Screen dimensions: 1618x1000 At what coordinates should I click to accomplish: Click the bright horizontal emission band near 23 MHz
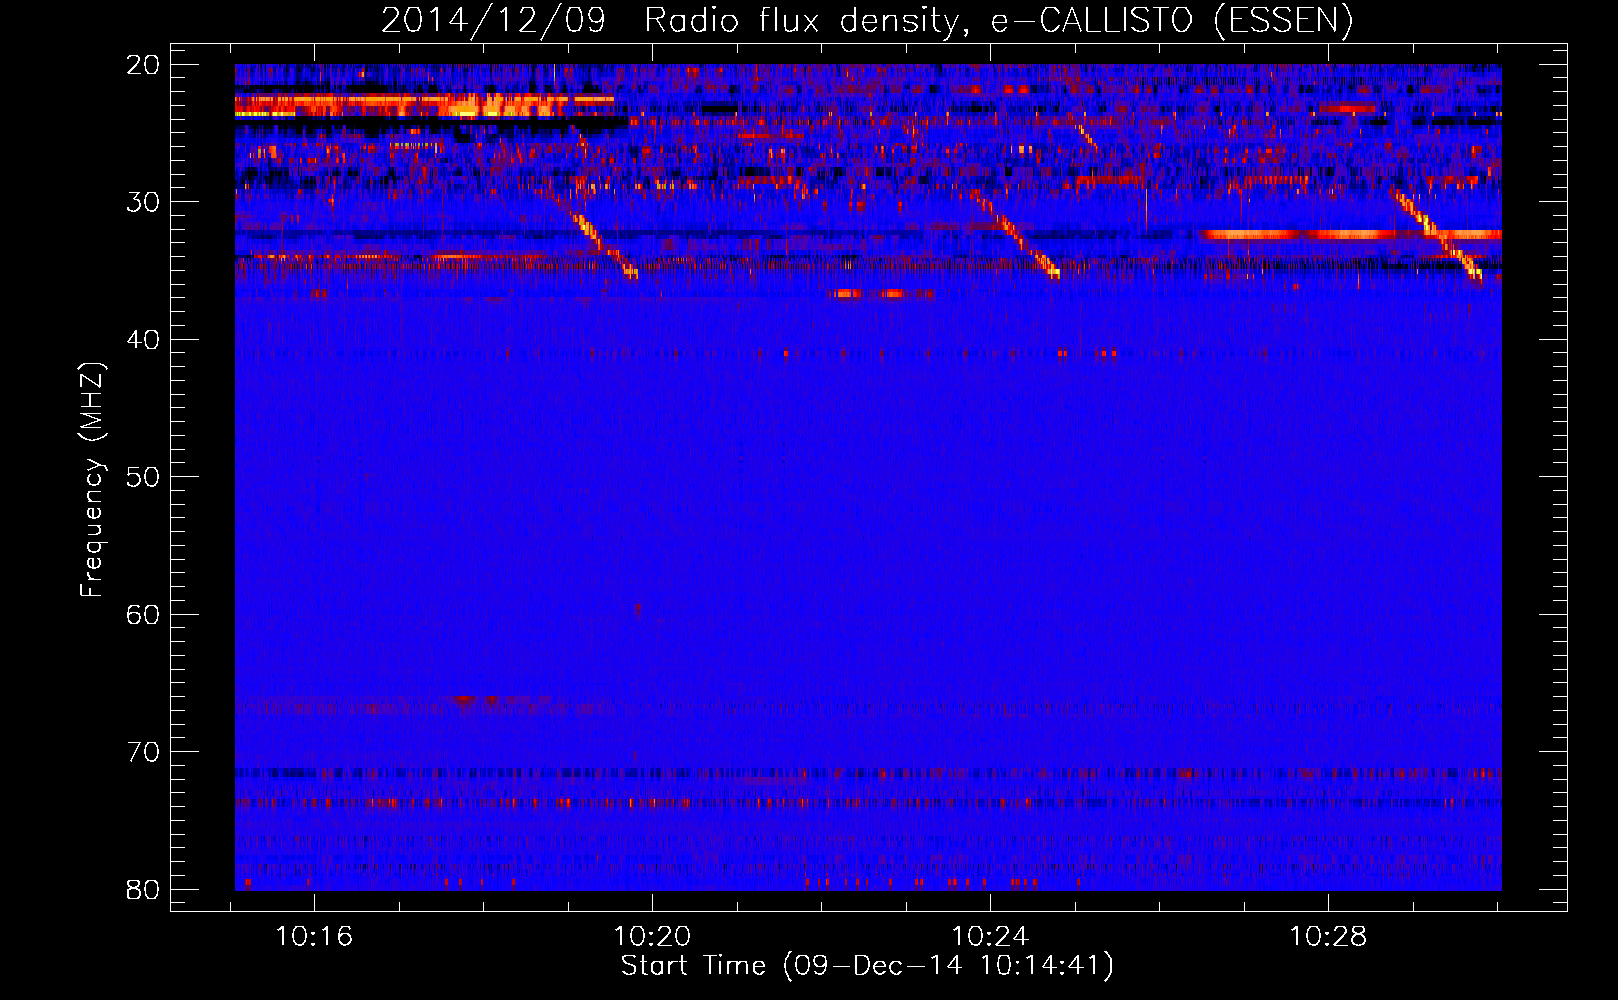(425, 104)
